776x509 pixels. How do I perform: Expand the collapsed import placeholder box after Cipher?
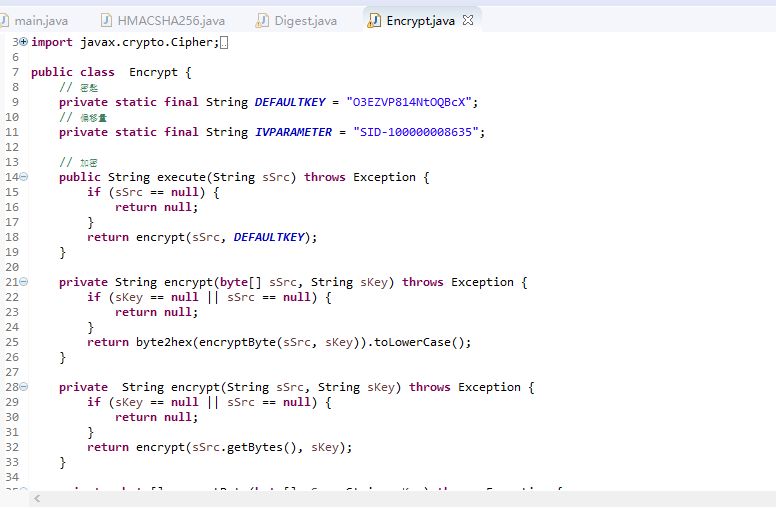[224, 43]
